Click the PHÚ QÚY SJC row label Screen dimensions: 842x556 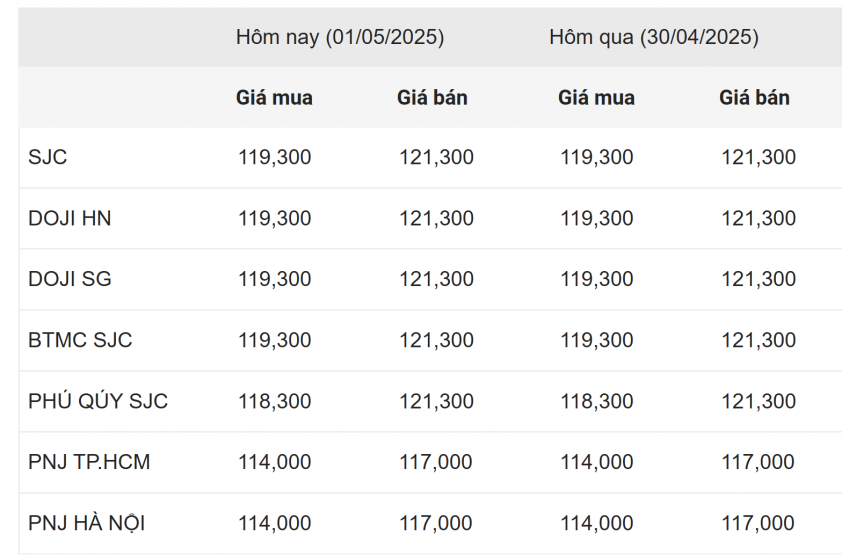pyautogui.click(x=98, y=401)
